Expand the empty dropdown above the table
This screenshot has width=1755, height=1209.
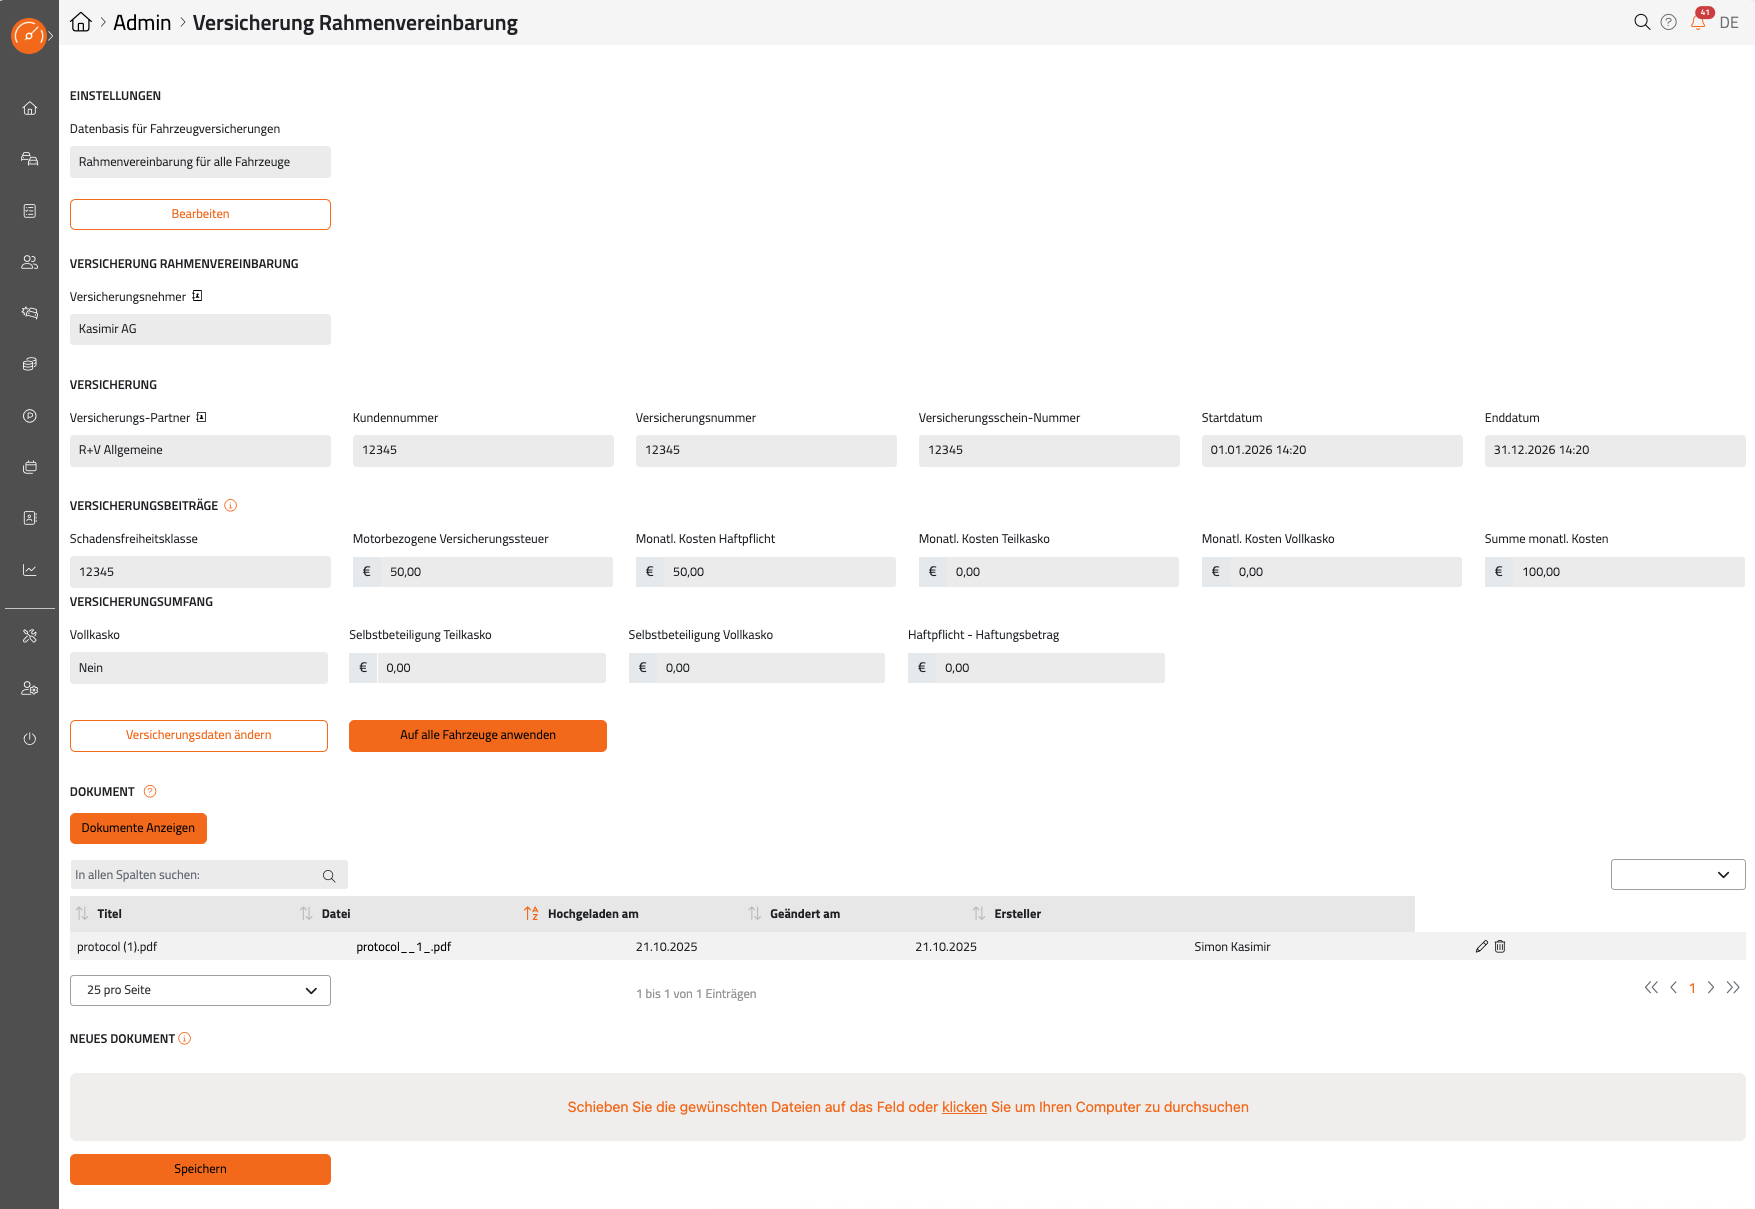pos(1677,874)
